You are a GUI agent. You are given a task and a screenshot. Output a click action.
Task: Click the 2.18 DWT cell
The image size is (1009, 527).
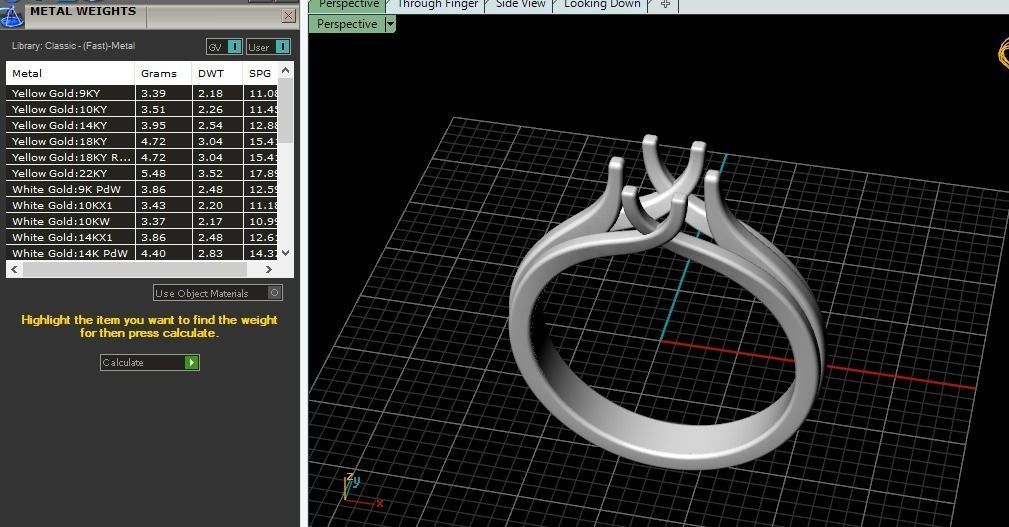[218, 93]
